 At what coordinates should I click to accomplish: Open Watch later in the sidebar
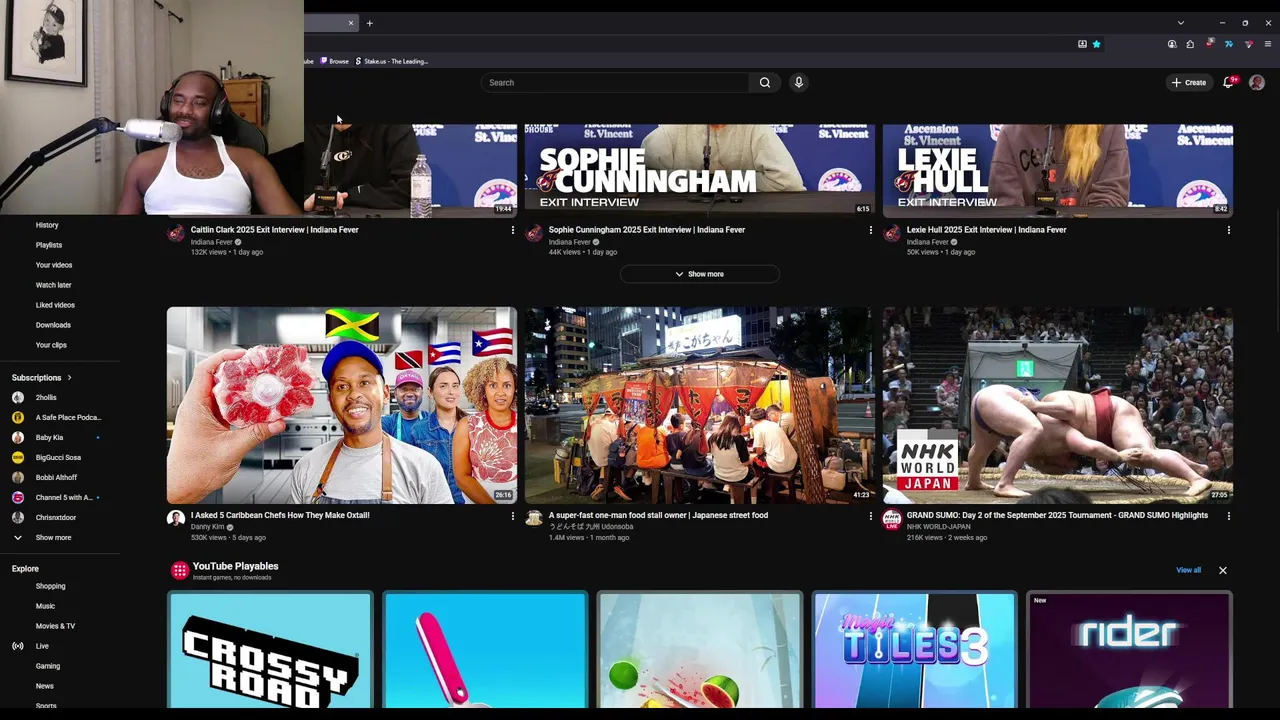tap(54, 285)
